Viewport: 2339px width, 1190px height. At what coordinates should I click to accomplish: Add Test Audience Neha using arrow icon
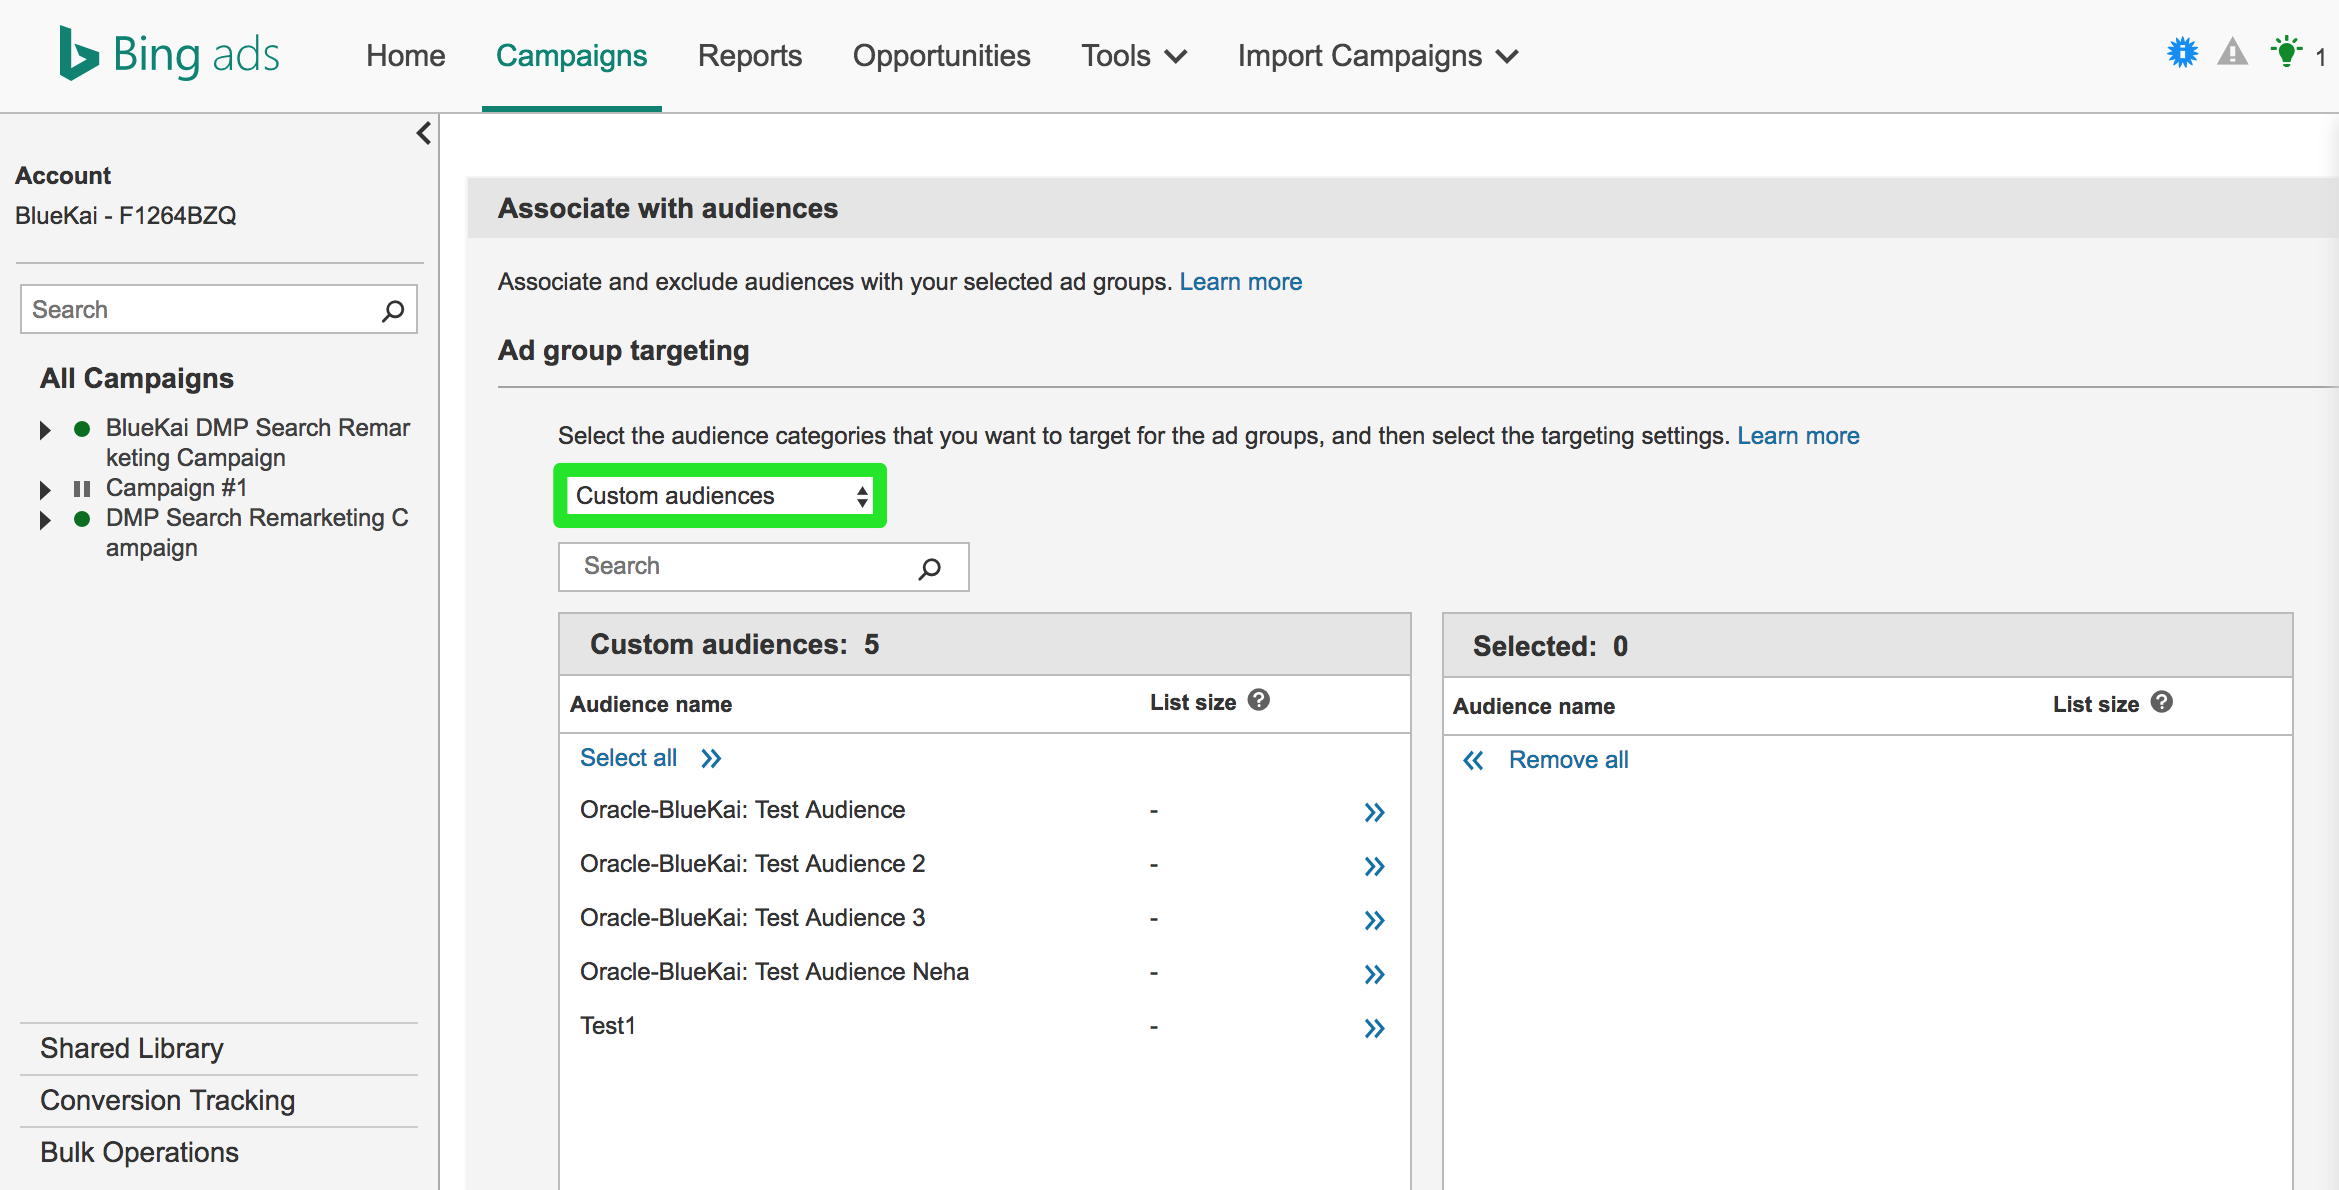tap(1374, 974)
